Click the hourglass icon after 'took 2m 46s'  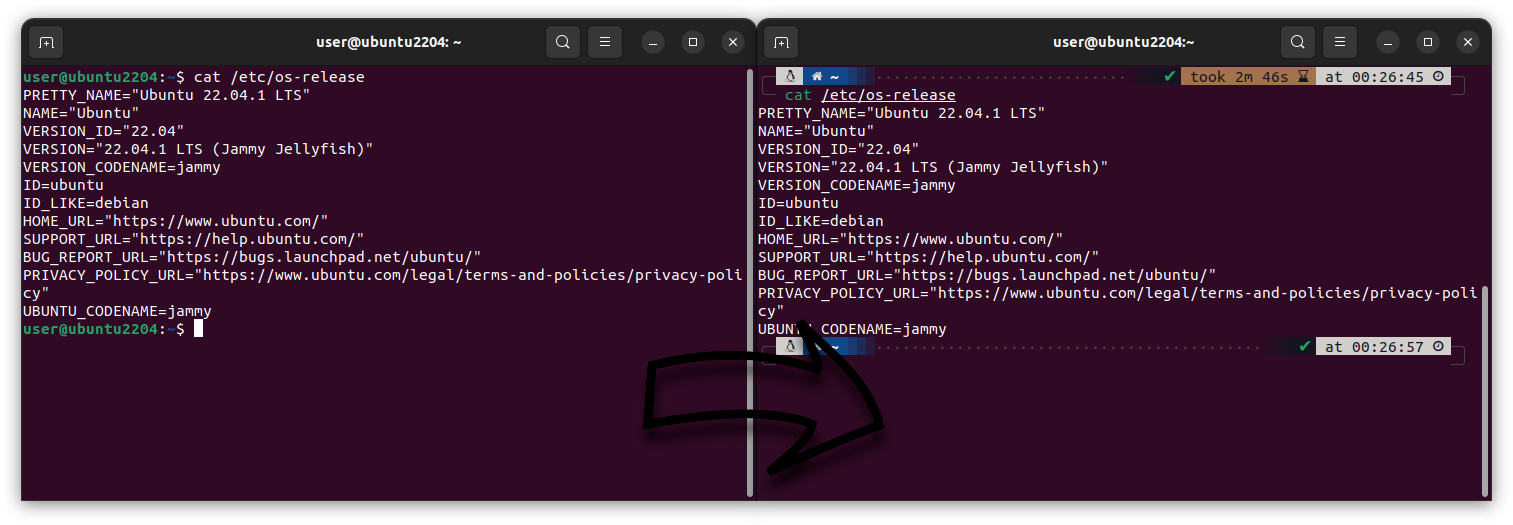tap(1303, 77)
